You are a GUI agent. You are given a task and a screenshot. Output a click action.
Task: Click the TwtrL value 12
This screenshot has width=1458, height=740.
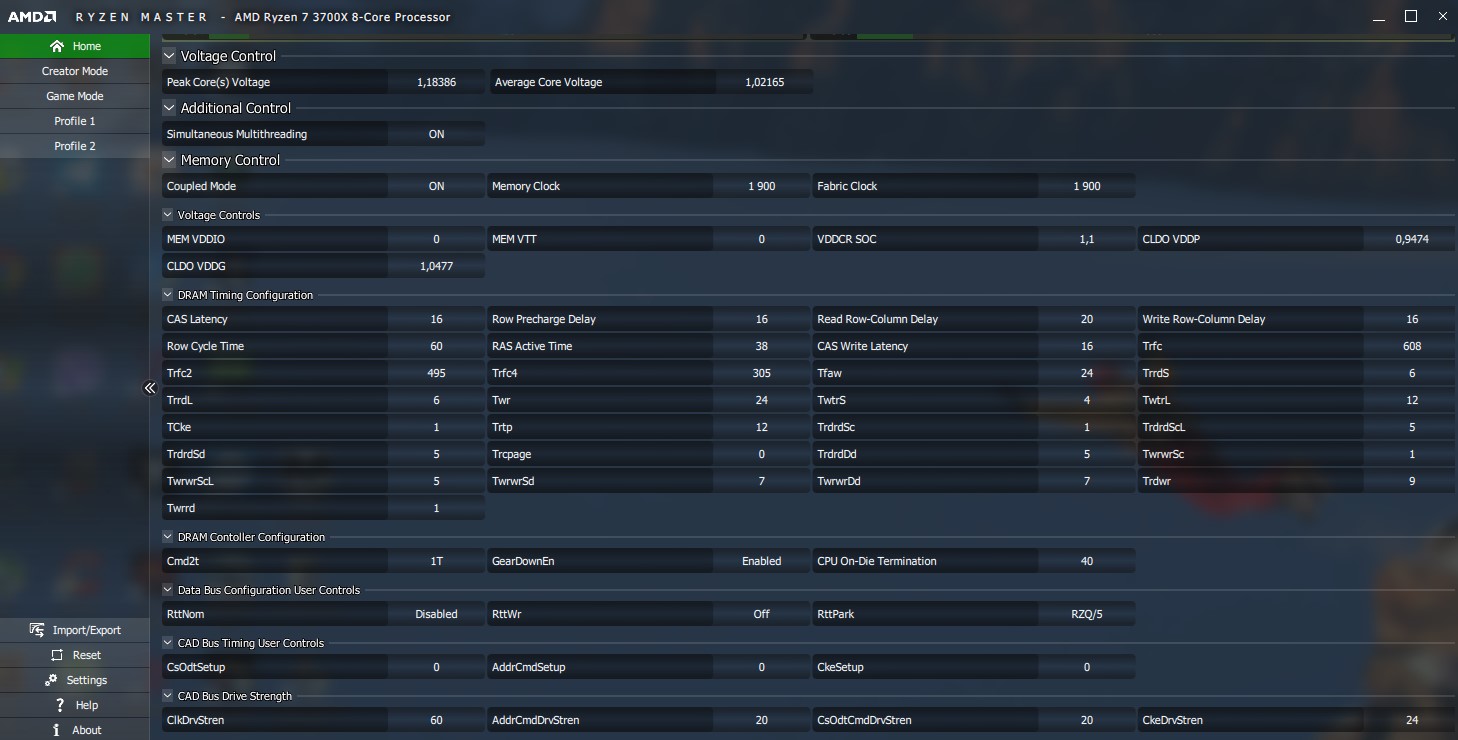(1411, 400)
